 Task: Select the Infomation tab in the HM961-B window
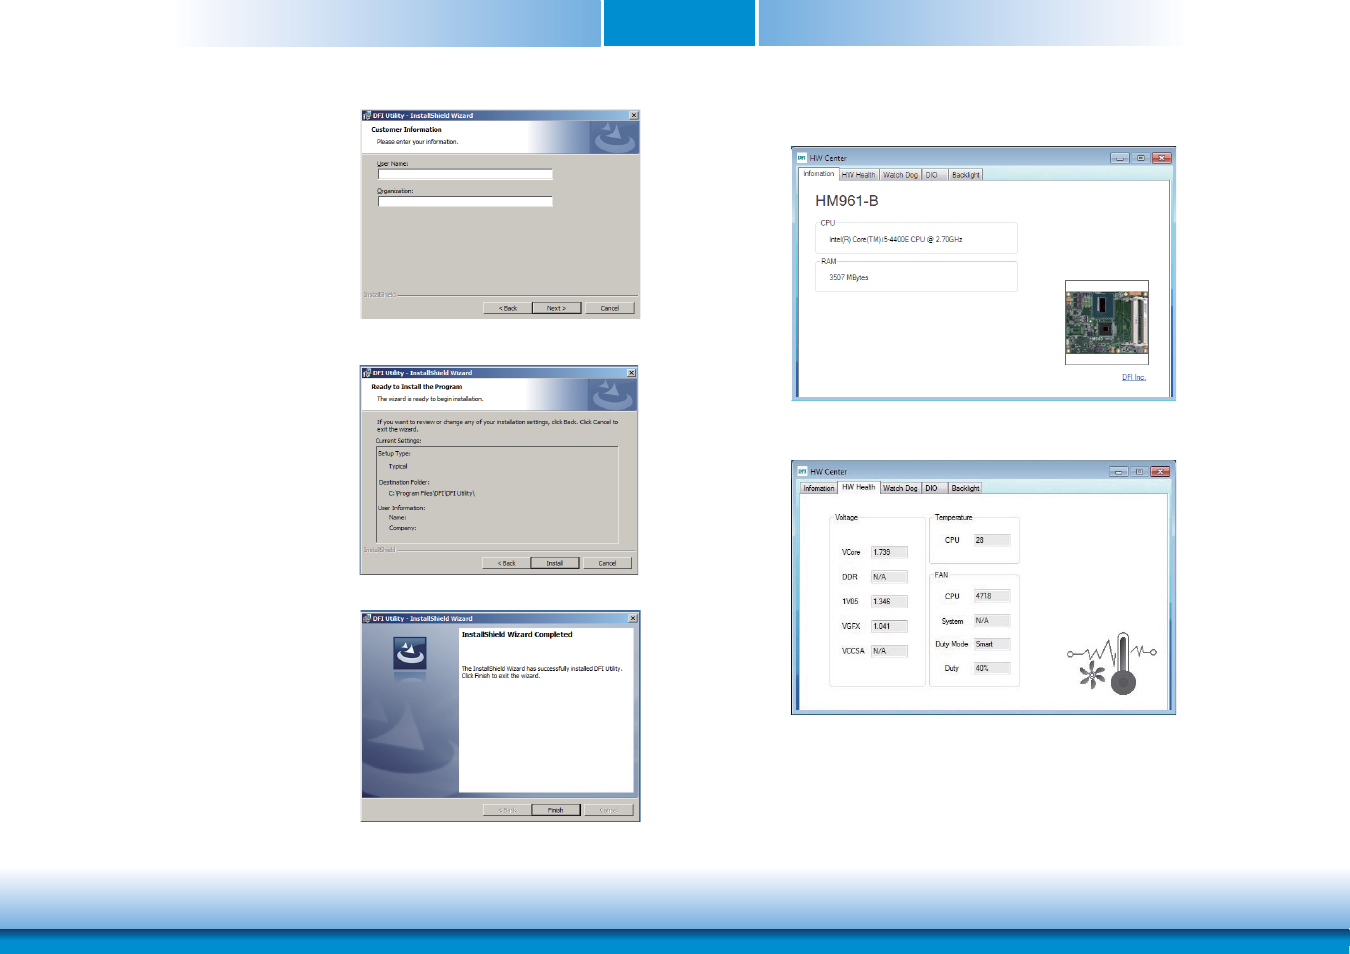coord(819,174)
